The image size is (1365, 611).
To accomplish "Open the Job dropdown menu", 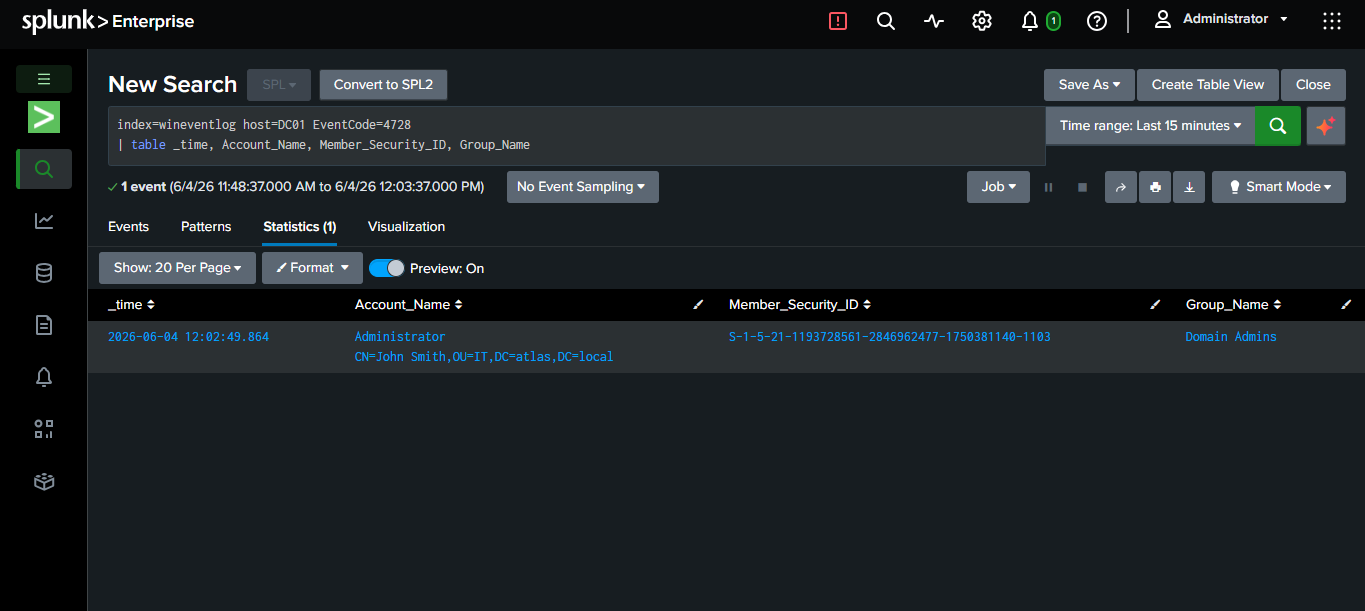I will pyautogui.click(x=998, y=187).
